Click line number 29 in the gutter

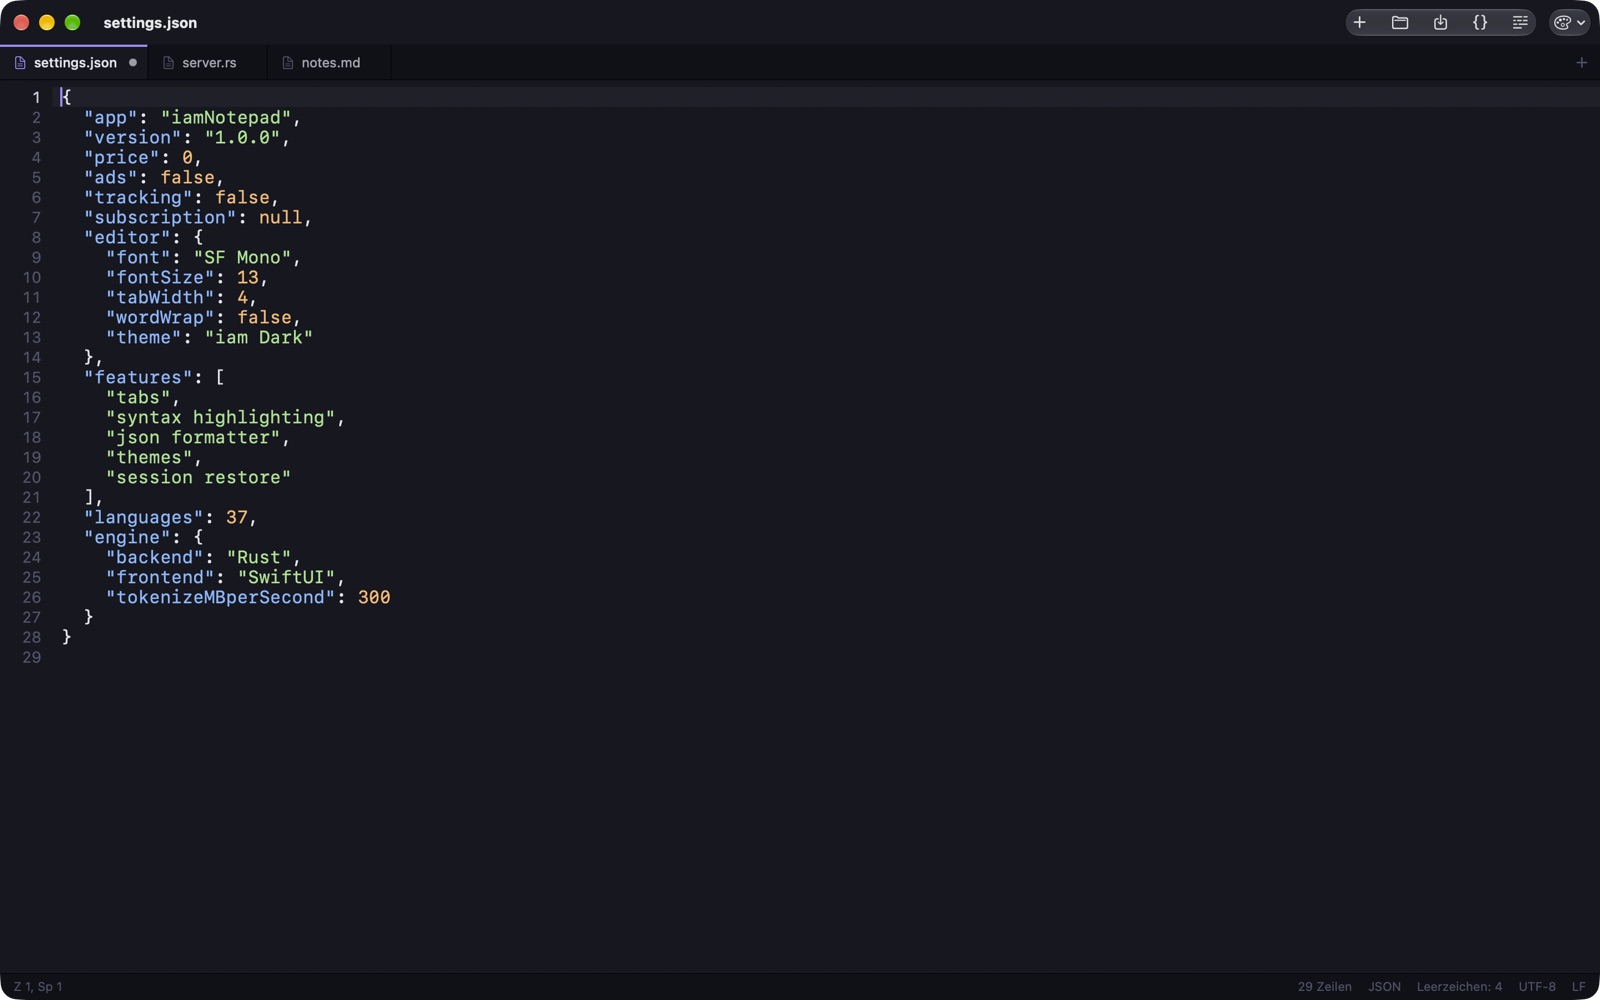tap(32, 657)
